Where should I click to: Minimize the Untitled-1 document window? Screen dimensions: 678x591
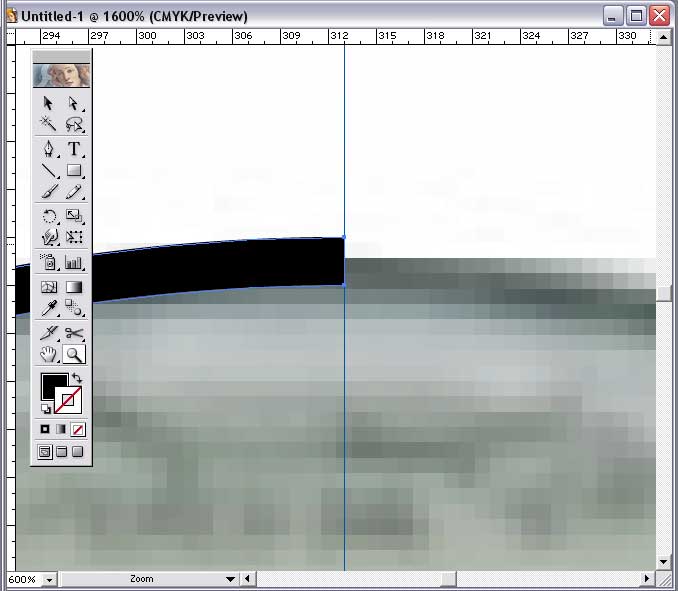[612, 16]
